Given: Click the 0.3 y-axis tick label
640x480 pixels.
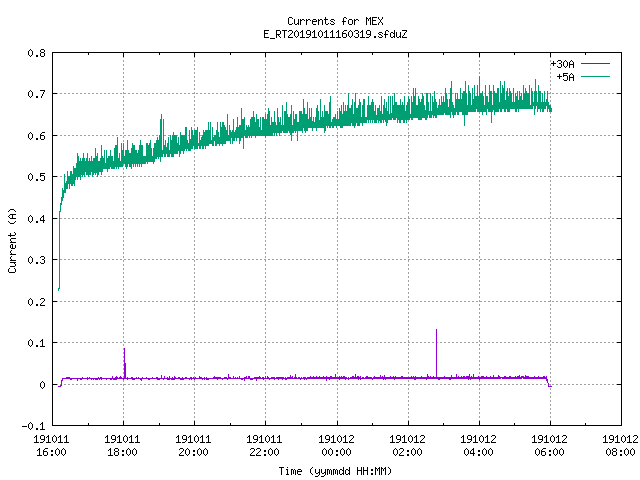Looking at the screenshot, I should (x=36, y=260).
